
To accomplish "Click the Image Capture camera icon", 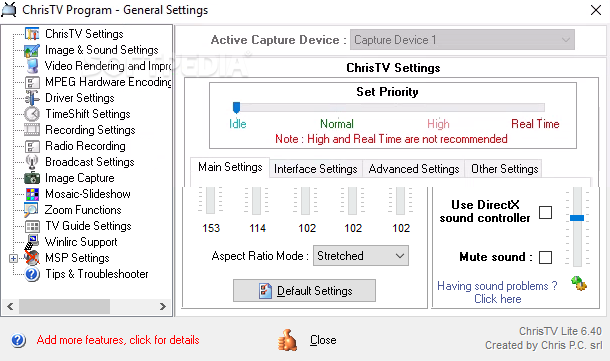I will (x=32, y=178).
